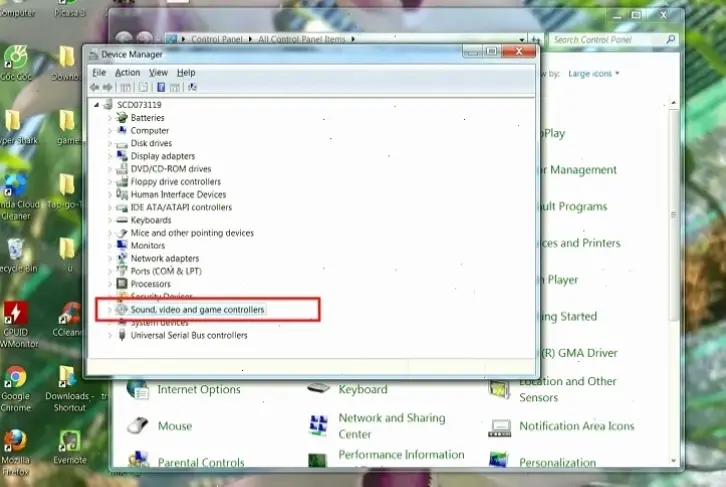Image resolution: width=726 pixels, height=487 pixels.
Task: Open the View by Large icons dropdown
Action: 593,73
